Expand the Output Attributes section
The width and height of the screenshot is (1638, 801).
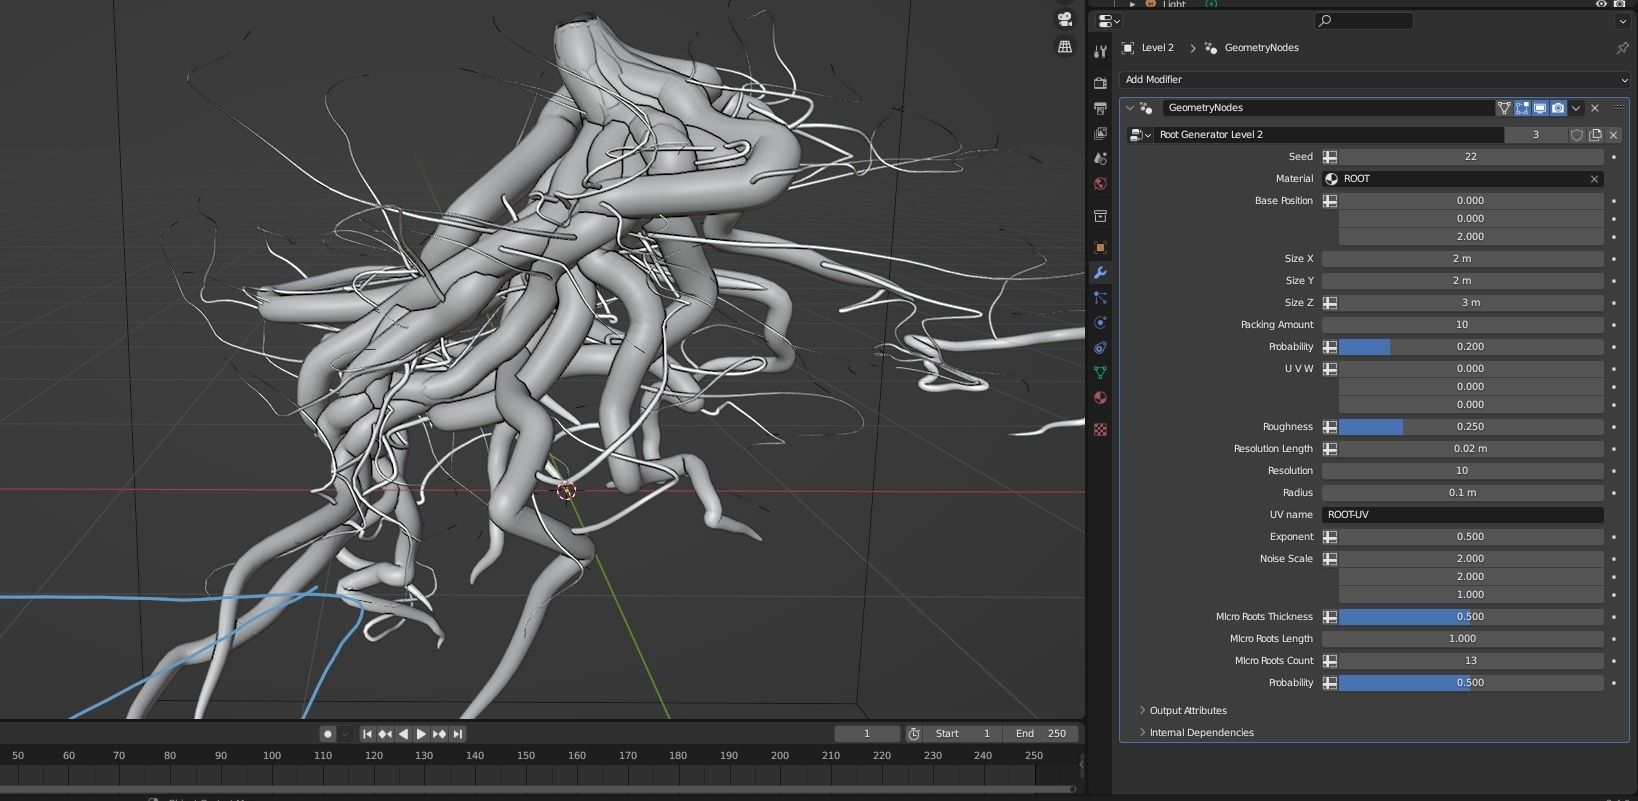pos(1187,710)
